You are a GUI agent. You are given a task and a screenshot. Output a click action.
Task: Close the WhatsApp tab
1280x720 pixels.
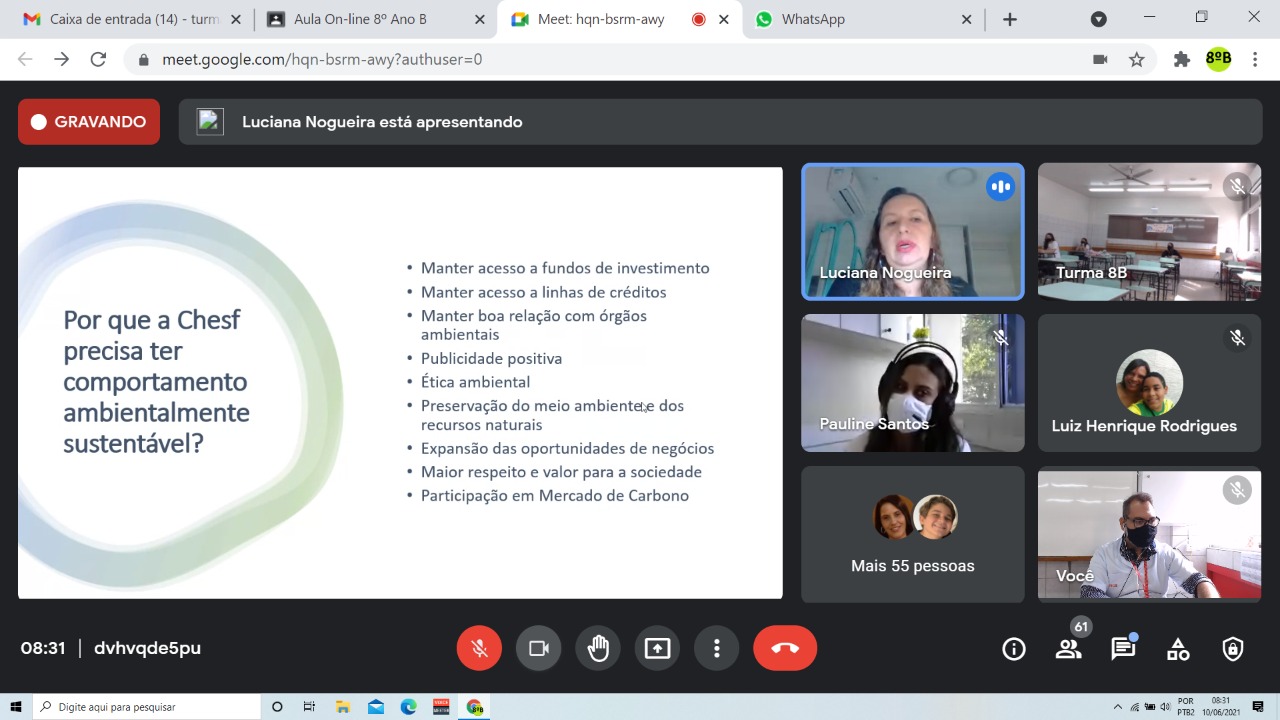[x=966, y=19]
